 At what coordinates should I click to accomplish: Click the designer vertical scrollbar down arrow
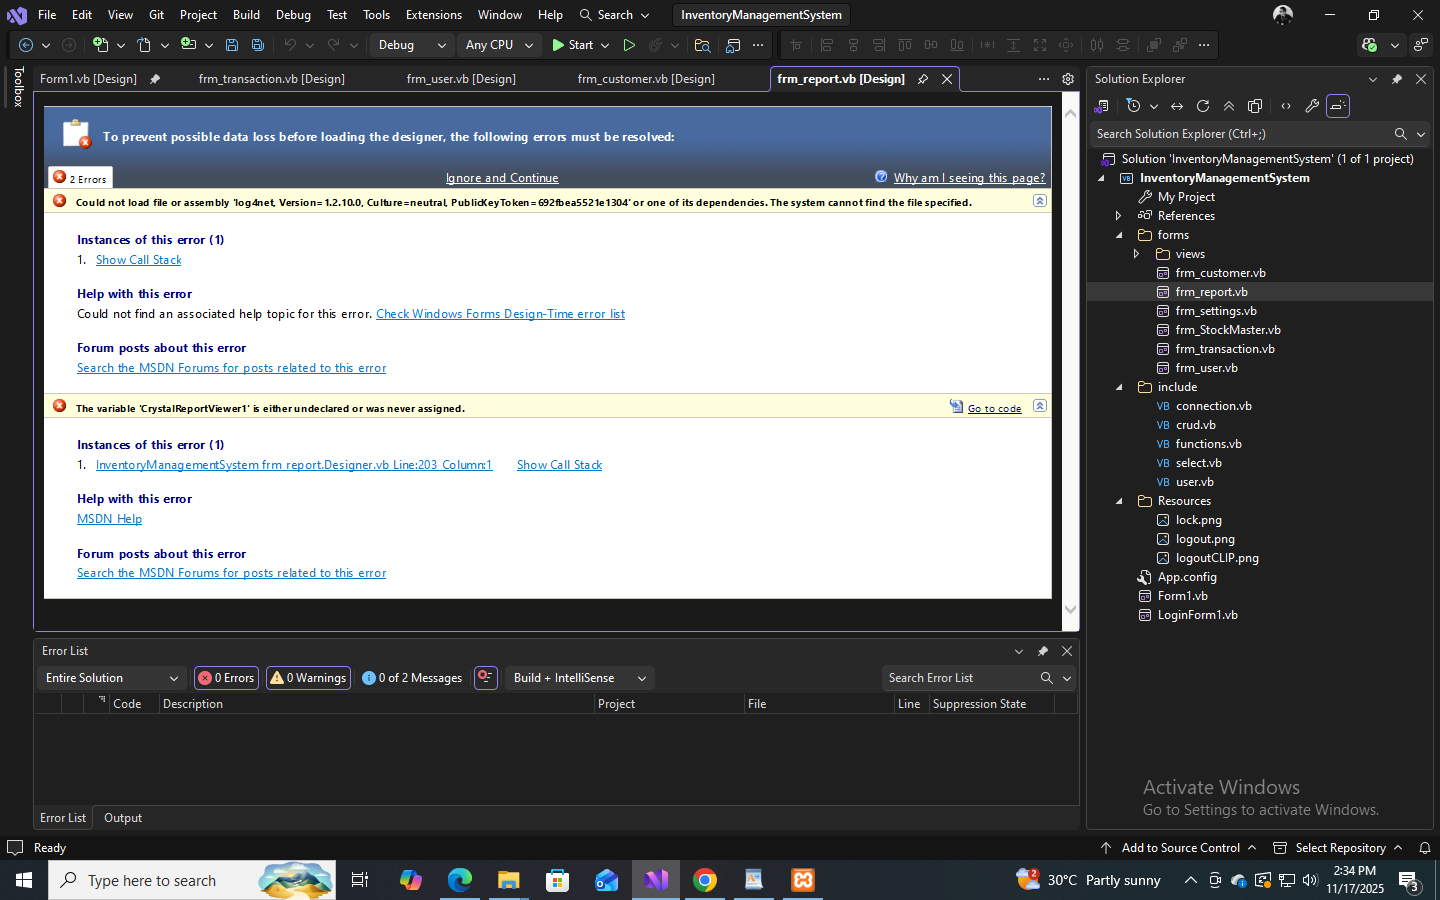tap(1071, 609)
